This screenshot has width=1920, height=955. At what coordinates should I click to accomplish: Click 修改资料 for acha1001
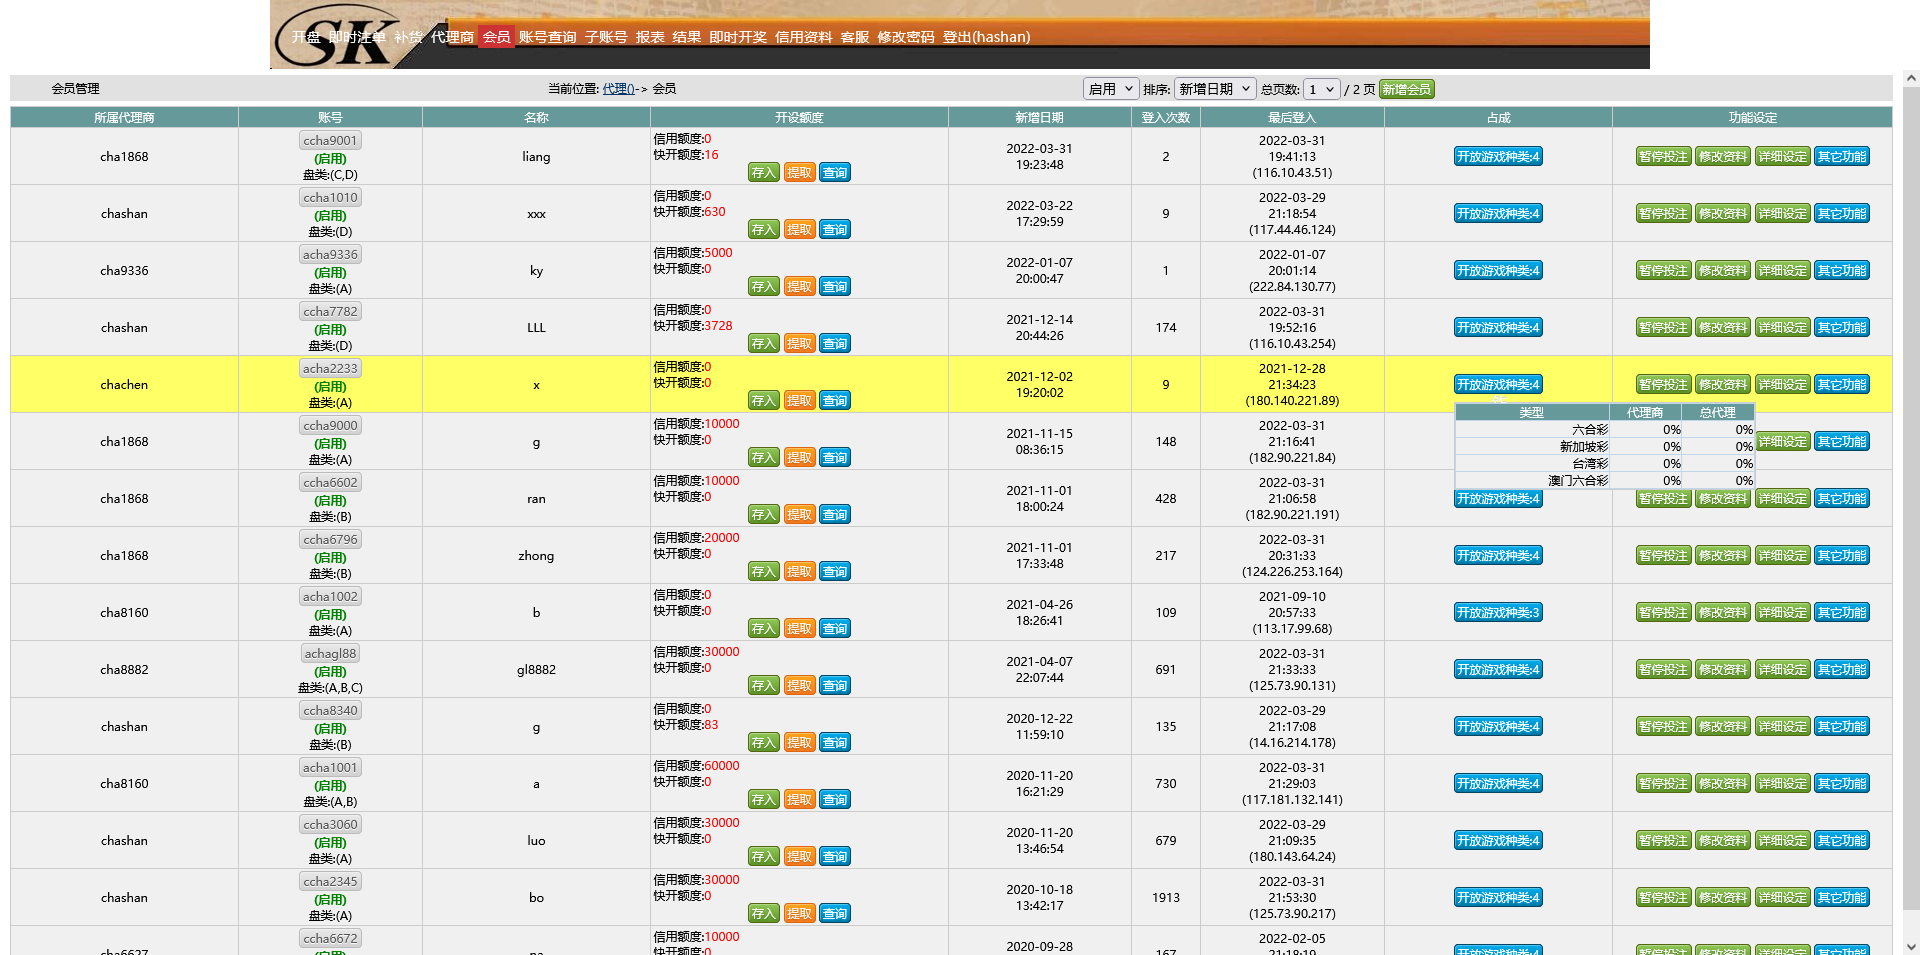tap(1723, 784)
